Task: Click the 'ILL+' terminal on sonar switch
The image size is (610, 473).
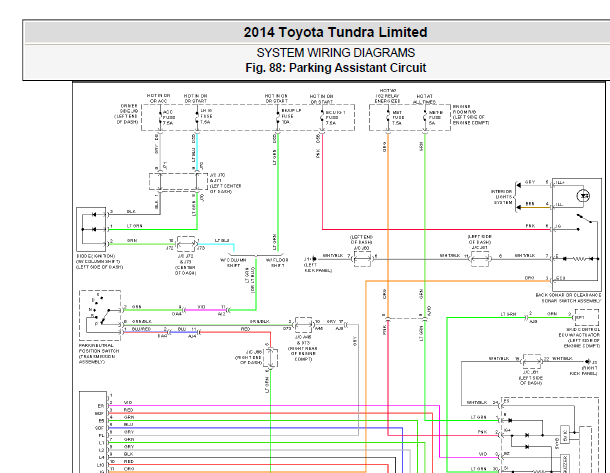Action: point(559,182)
